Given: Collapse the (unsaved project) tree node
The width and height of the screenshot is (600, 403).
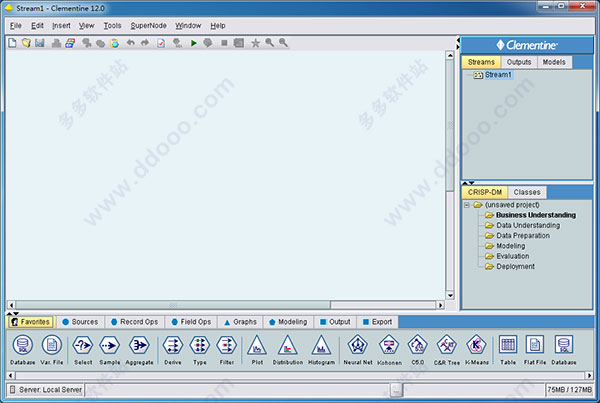Looking at the screenshot, I should 467,205.
